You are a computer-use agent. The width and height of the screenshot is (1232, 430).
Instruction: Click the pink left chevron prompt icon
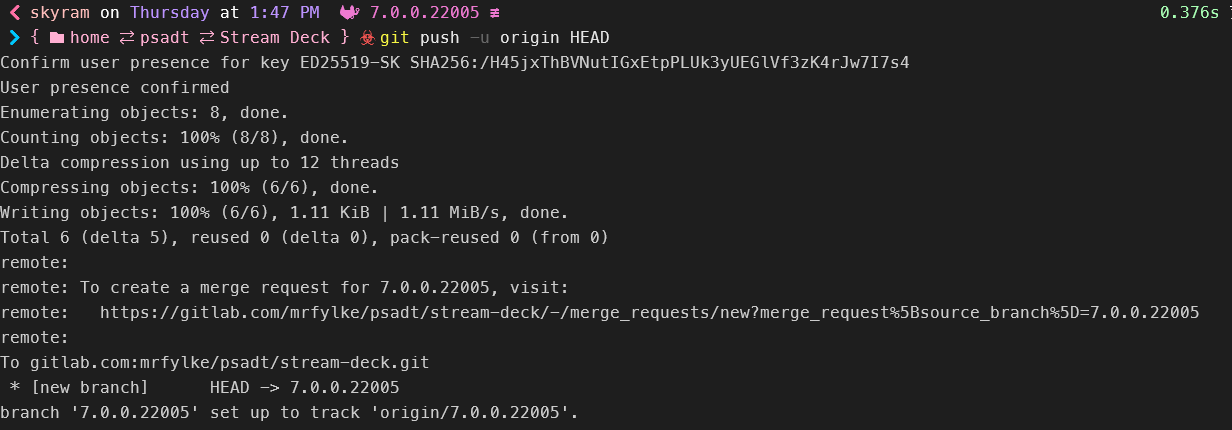pyautogui.click(x=15, y=13)
